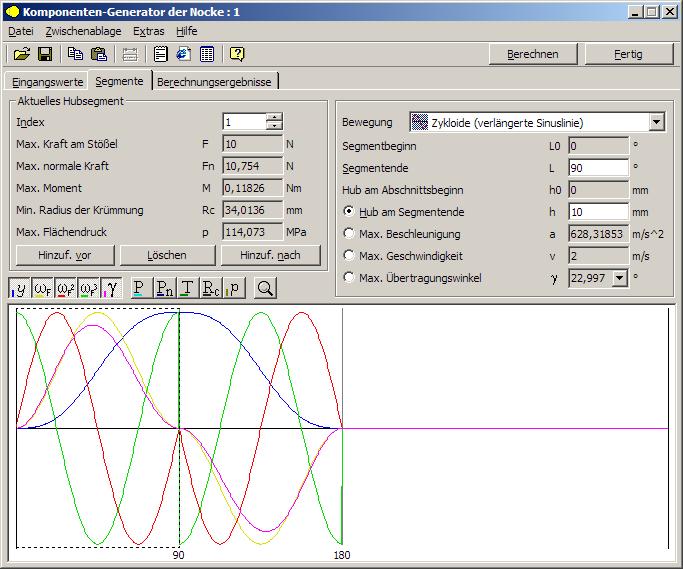Screen dimensions: 683x569
Task: Open the Zwischenablage menu
Action: point(83,31)
